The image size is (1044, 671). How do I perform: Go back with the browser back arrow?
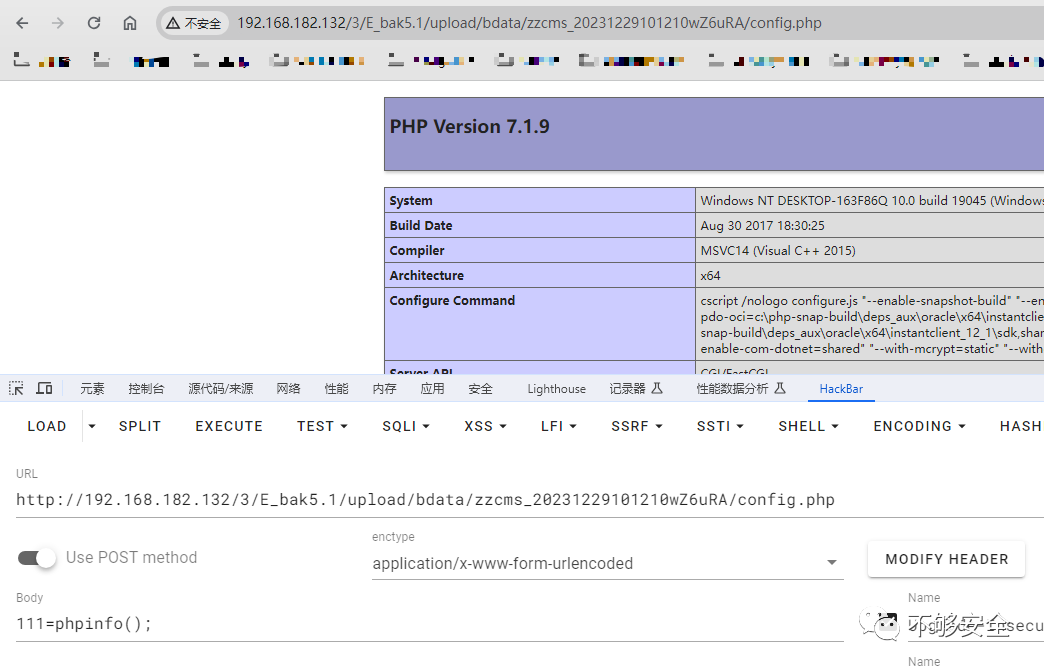[22, 23]
